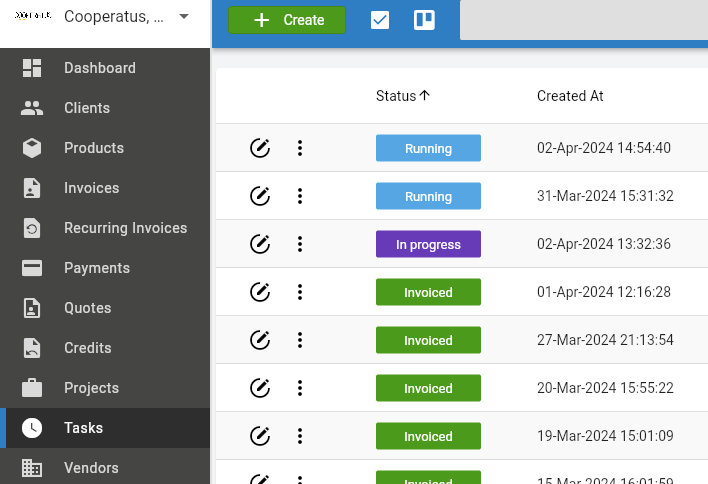Image resolution: width=708 pixels, height=484 pixels.
Task: Open Clients in the sidebar
Action: click(x=105, y=108)
